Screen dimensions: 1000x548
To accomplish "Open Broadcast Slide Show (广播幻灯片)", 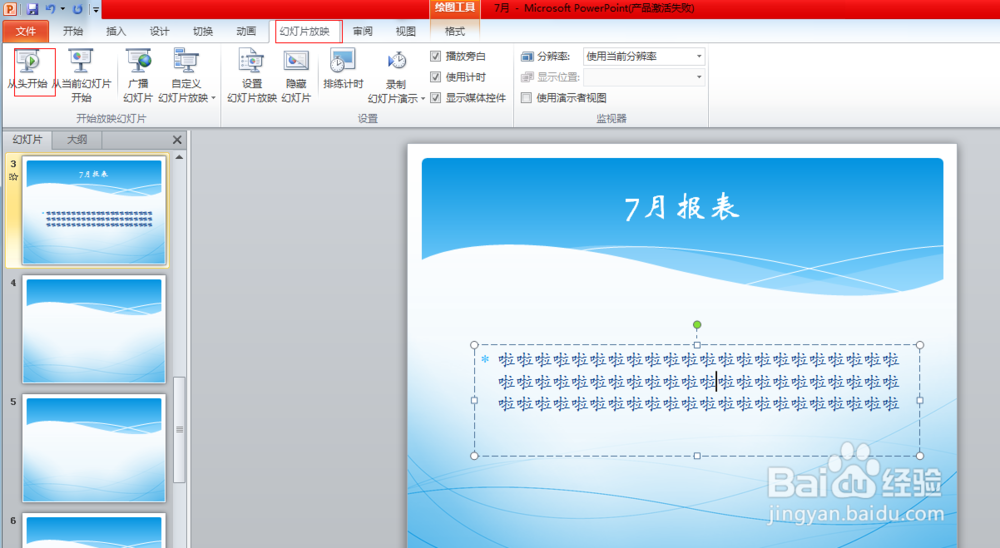I will click(x=138, y=75).
